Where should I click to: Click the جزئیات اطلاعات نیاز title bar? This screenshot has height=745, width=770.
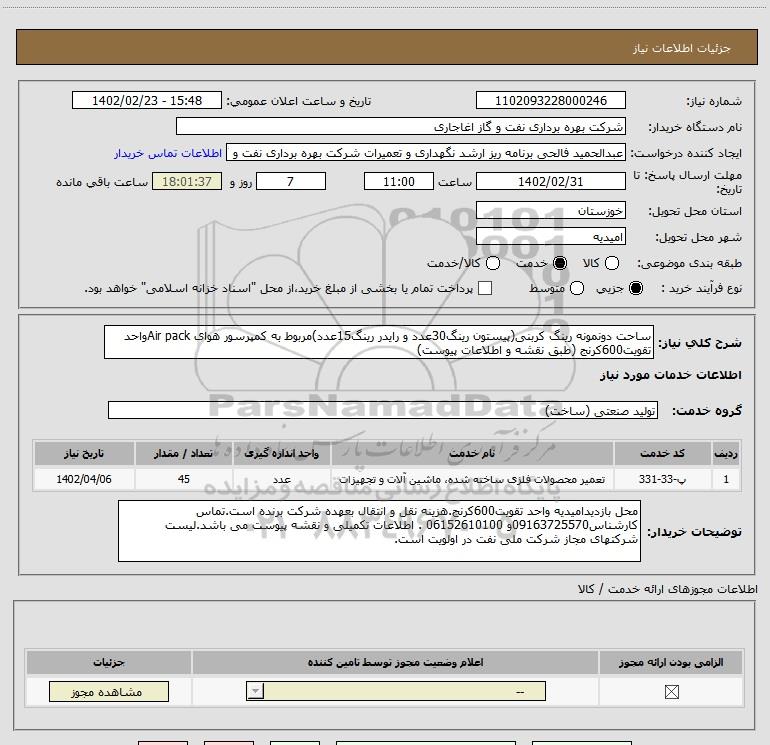point(386,47)
